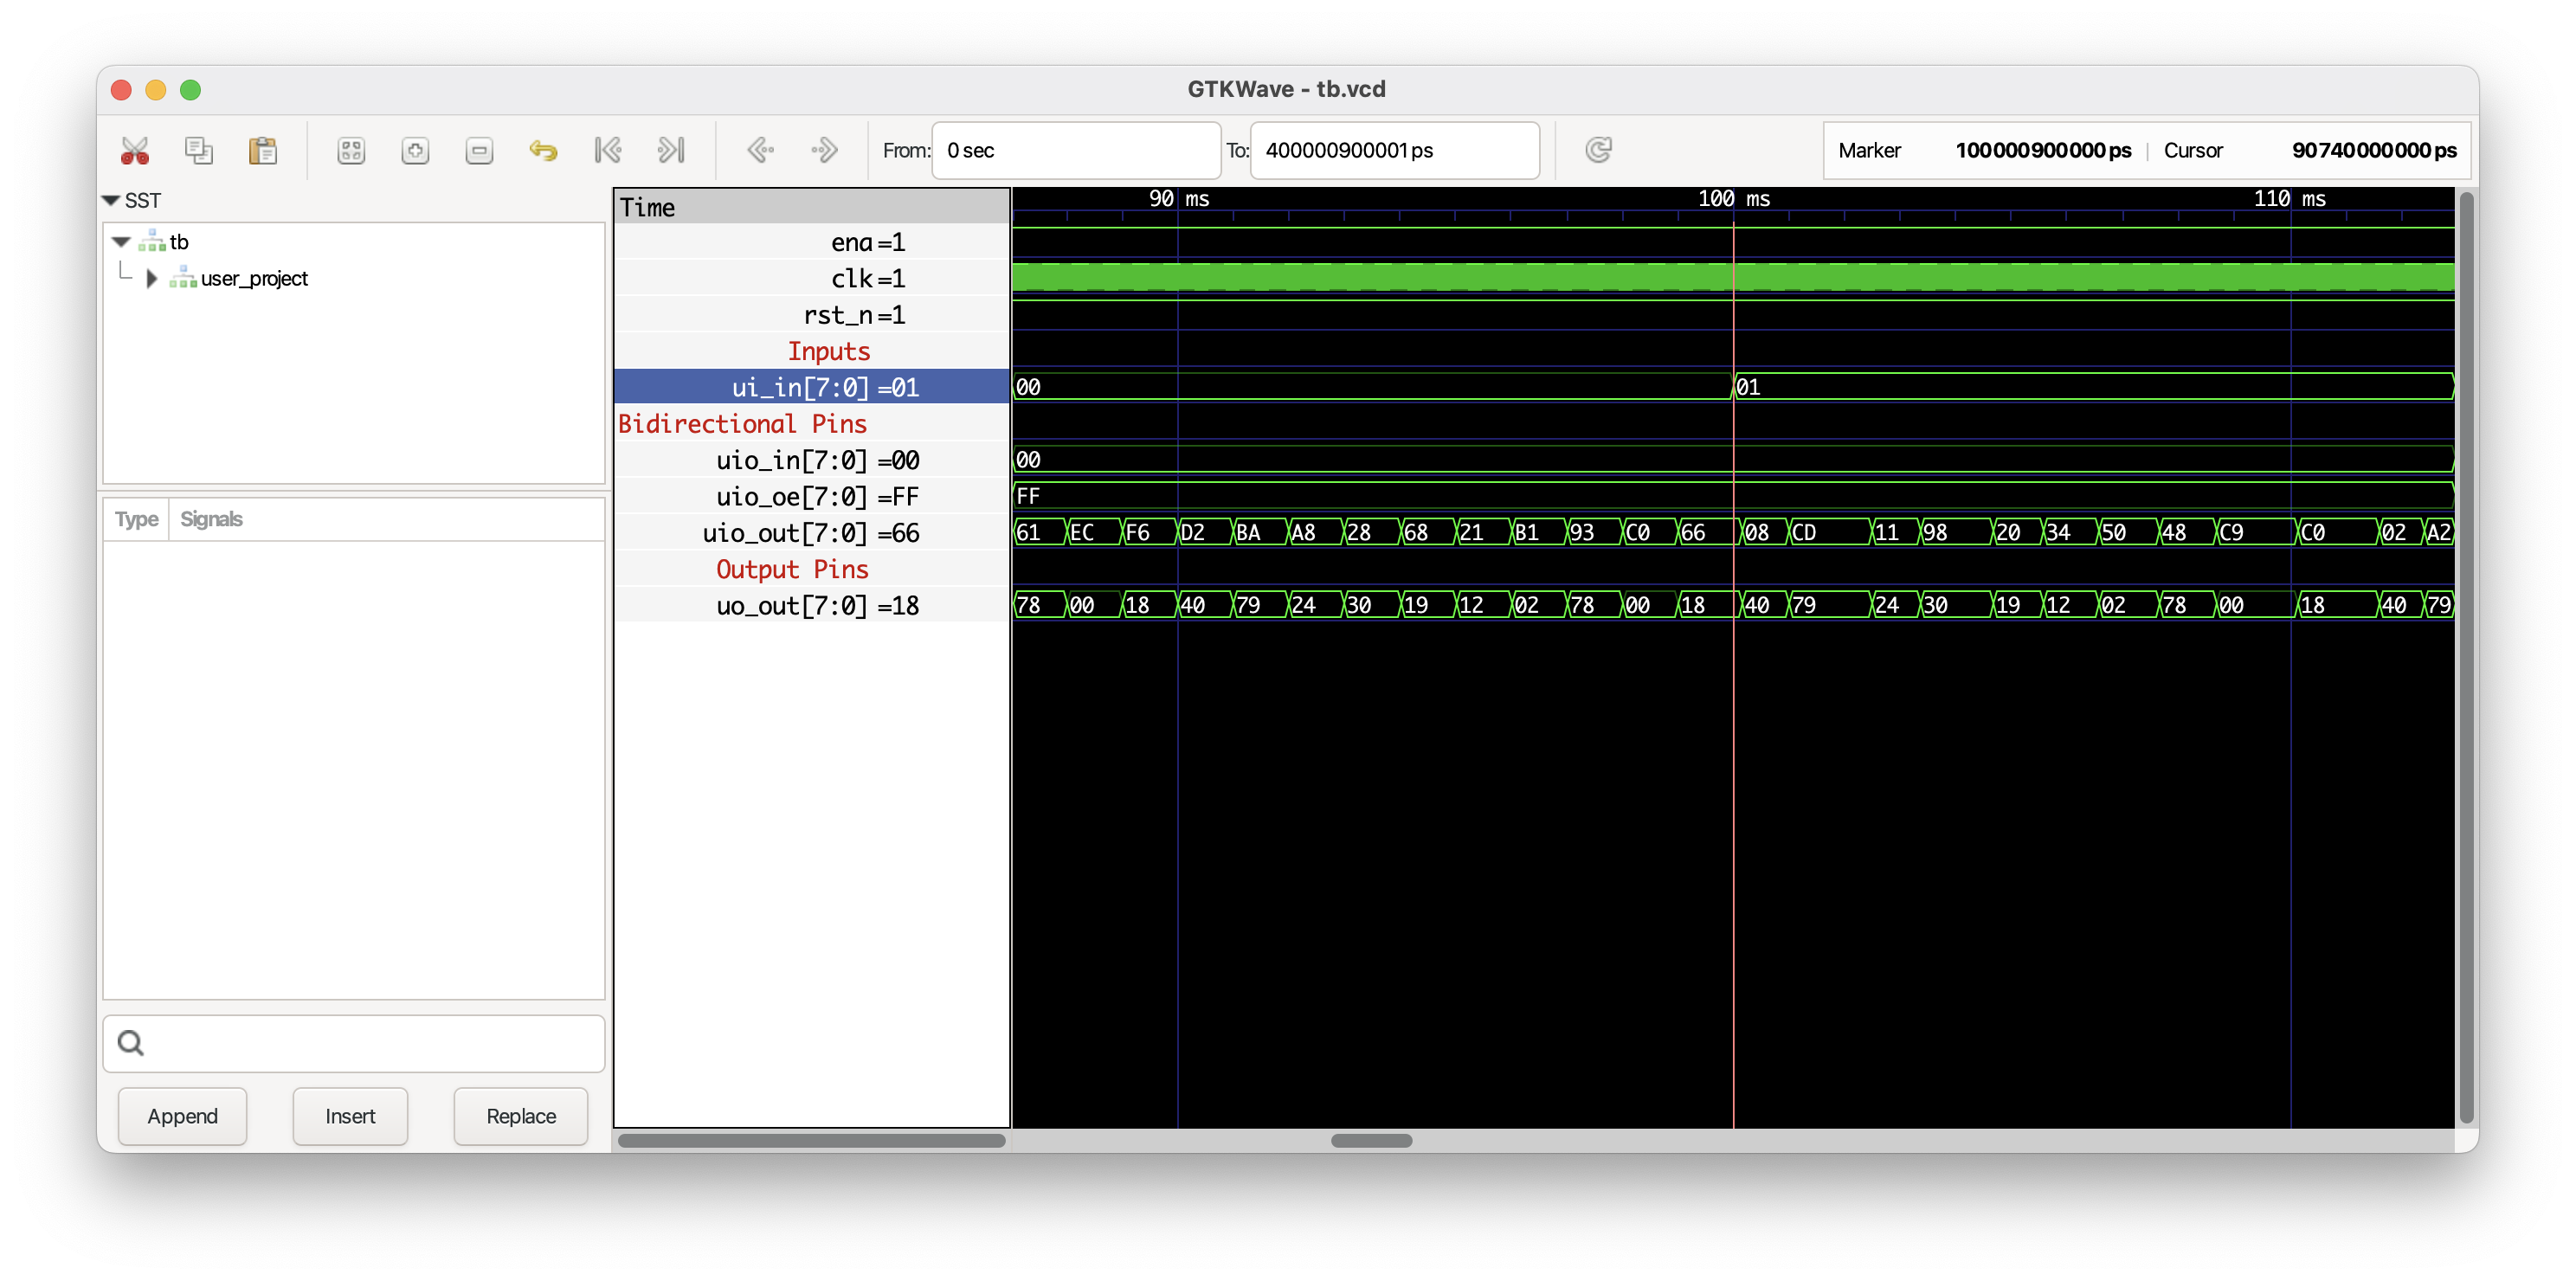Find previous edge arrow icon
Screen dimensions: 2576x1281
[x=760, y=151]
